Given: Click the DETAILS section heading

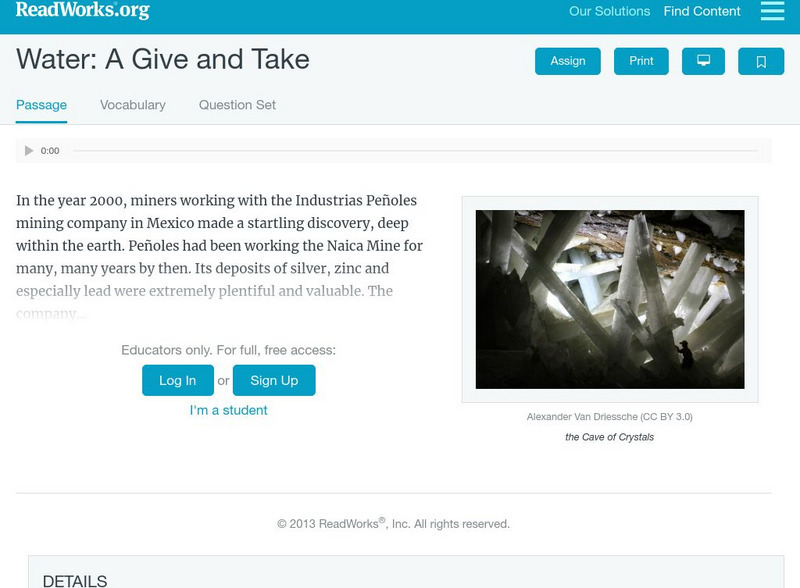Looking at the screenshot, I should pos(75,580).
